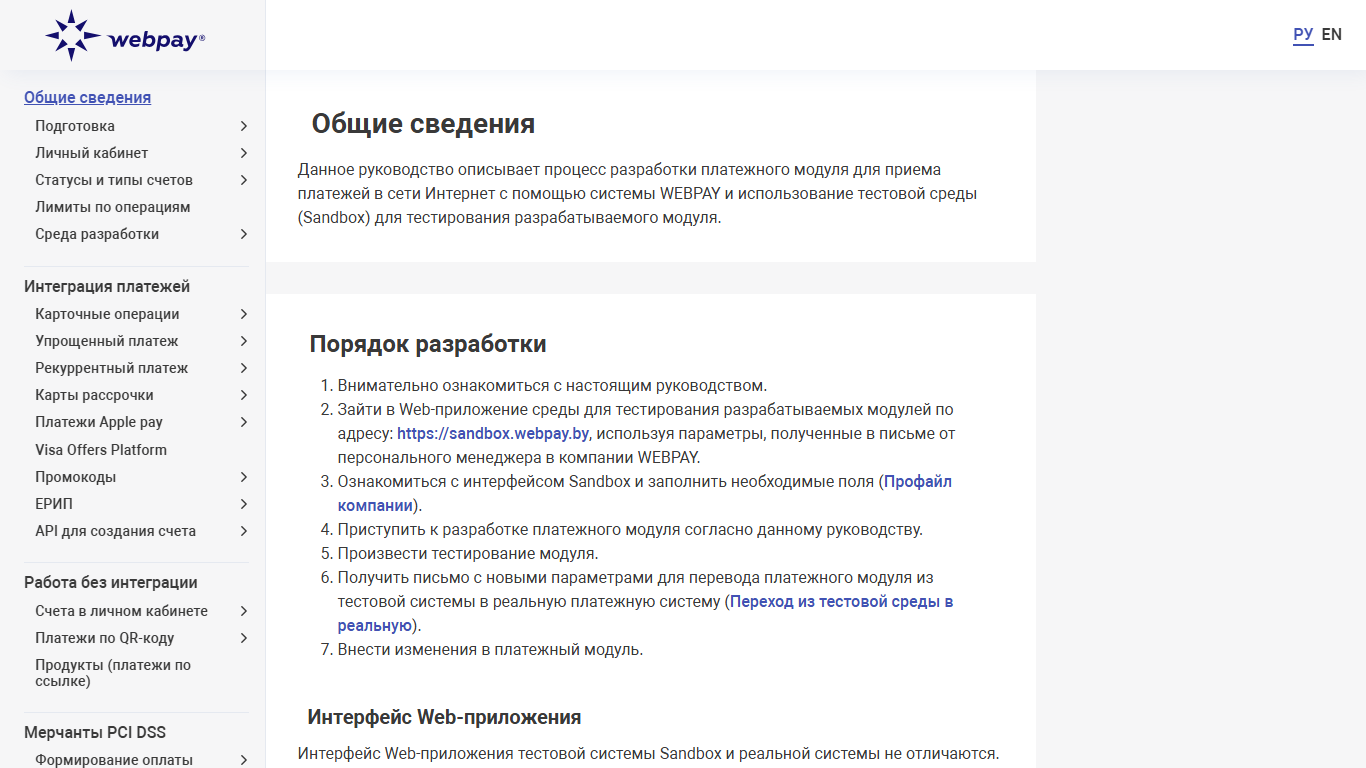Expand the Карточные операции chevron
The width and height of the screenshot is (1366, 768).
coord(243,314)
